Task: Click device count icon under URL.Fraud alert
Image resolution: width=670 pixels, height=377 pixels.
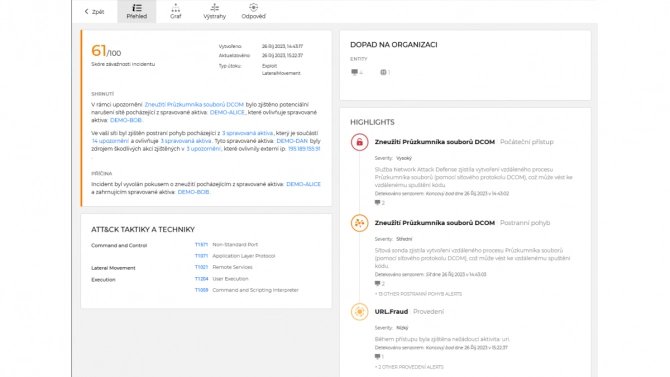Action: pos(378,356)
